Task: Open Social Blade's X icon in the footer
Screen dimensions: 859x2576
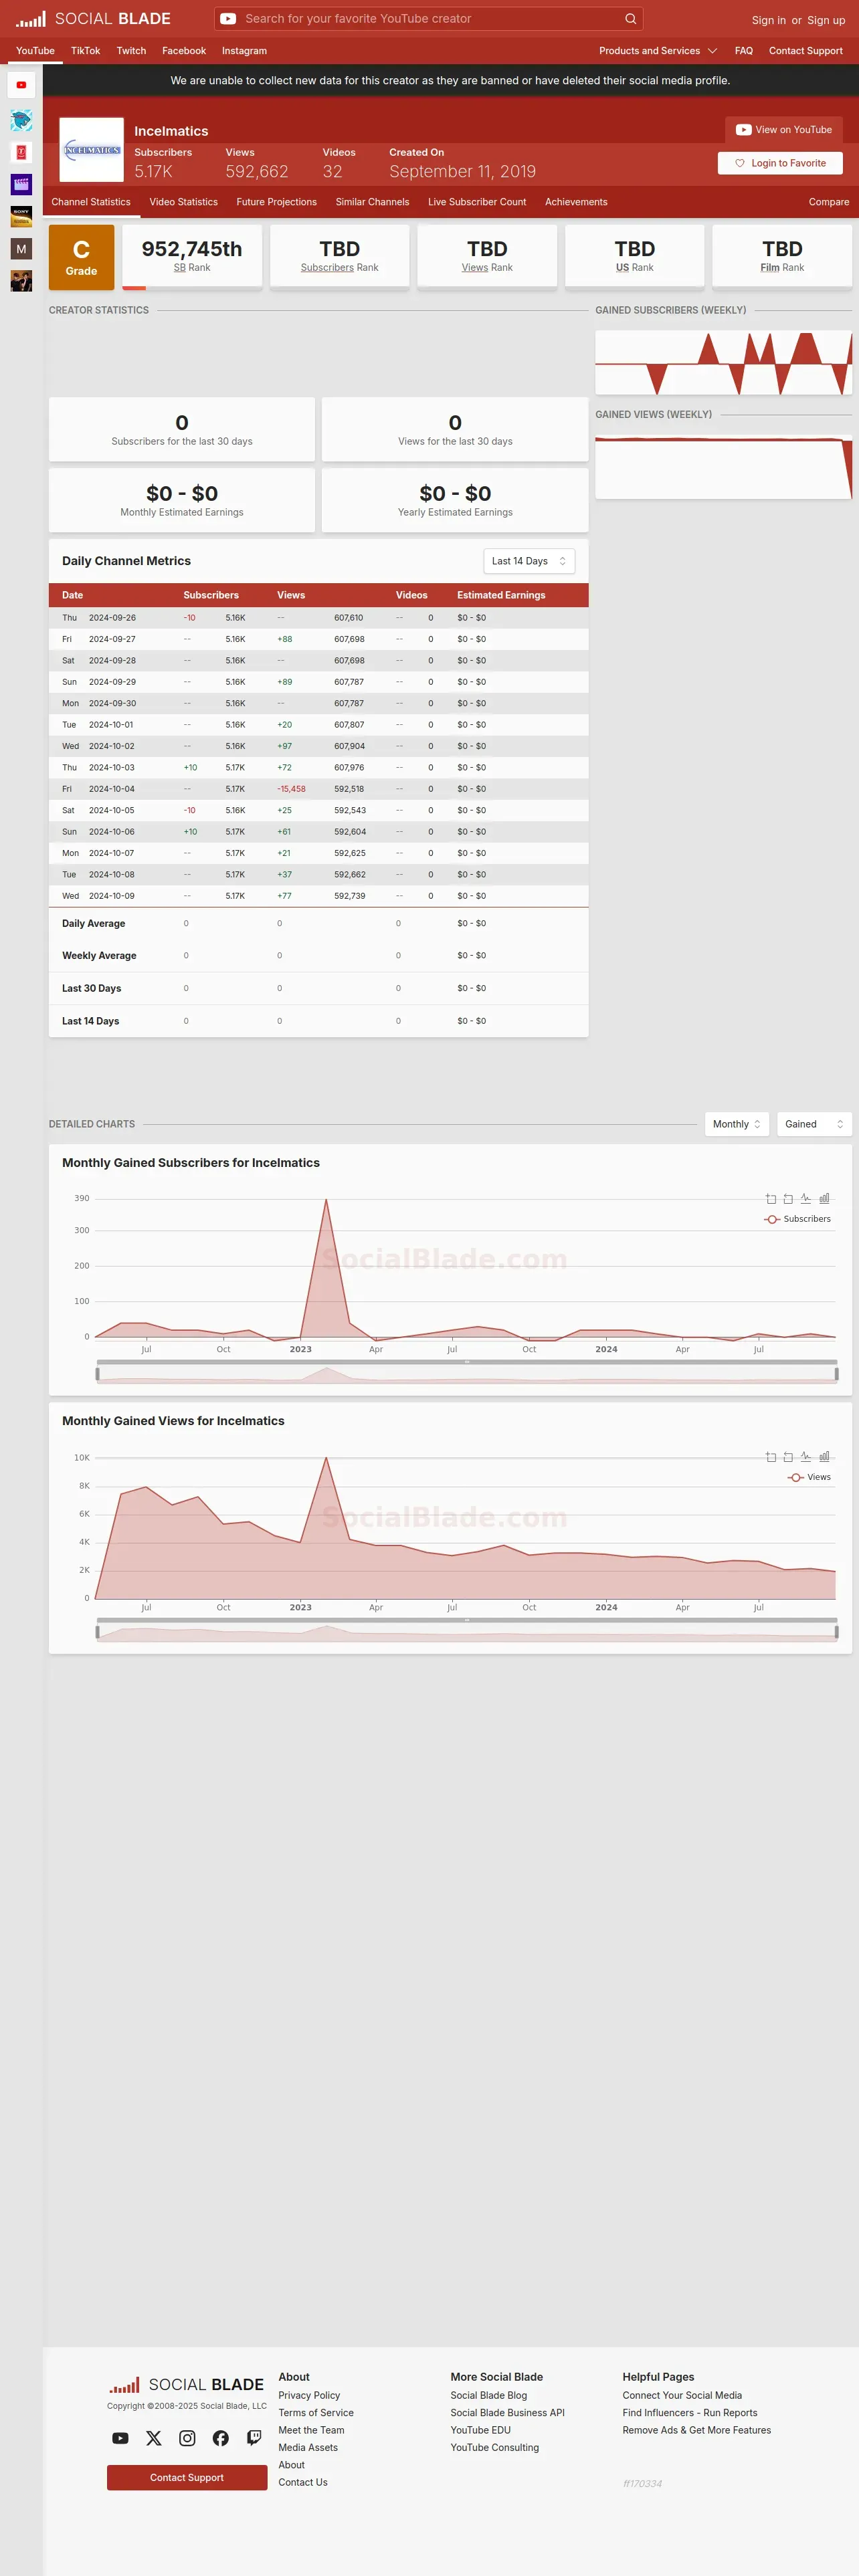Action: point(154,2438)
